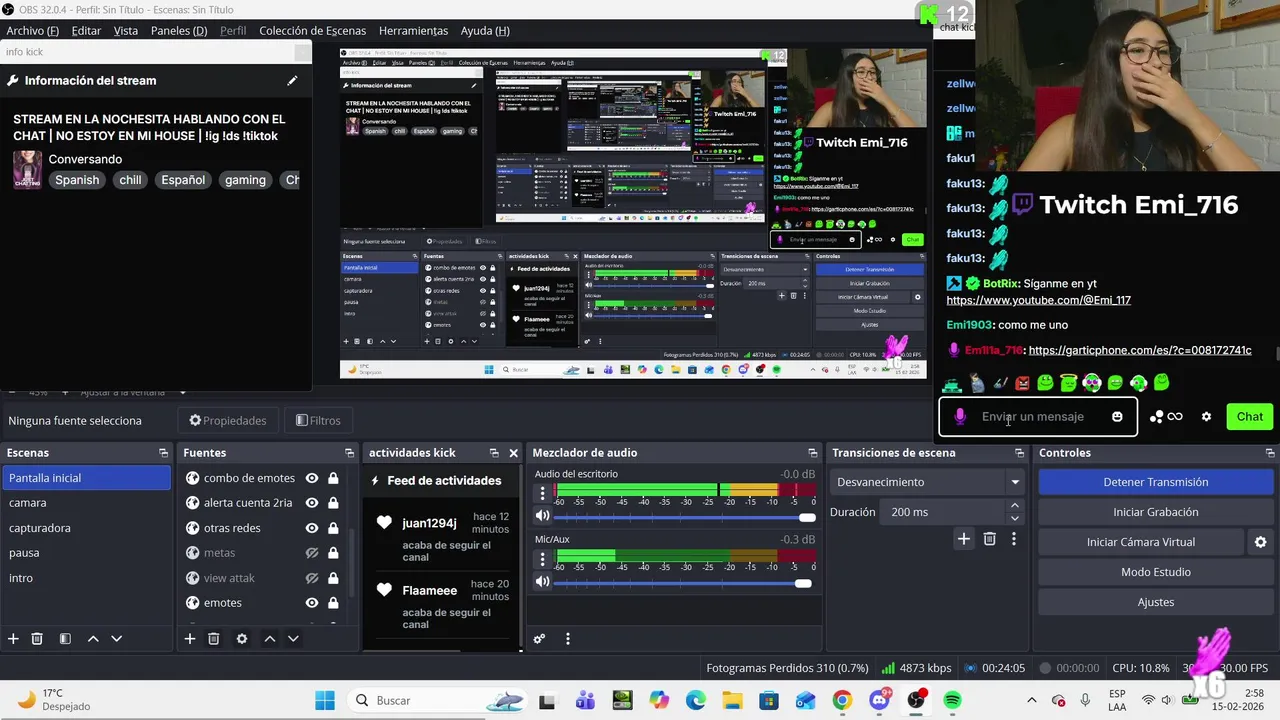Open chat settings gear icon
This screenshot has height=720, width=1280.
click(x=1206, y=416)
